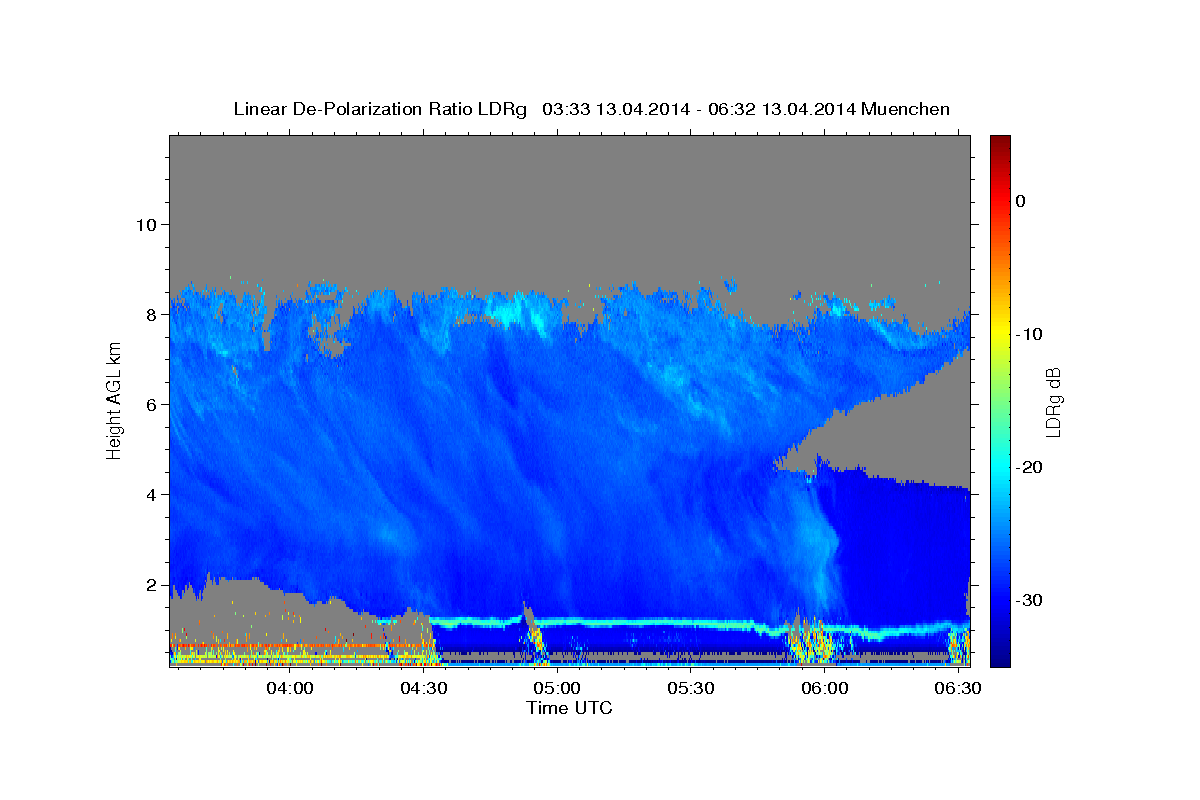Click the colorbar tick label '-20'
1200x800 pixels.
[x=1030, y=467]
